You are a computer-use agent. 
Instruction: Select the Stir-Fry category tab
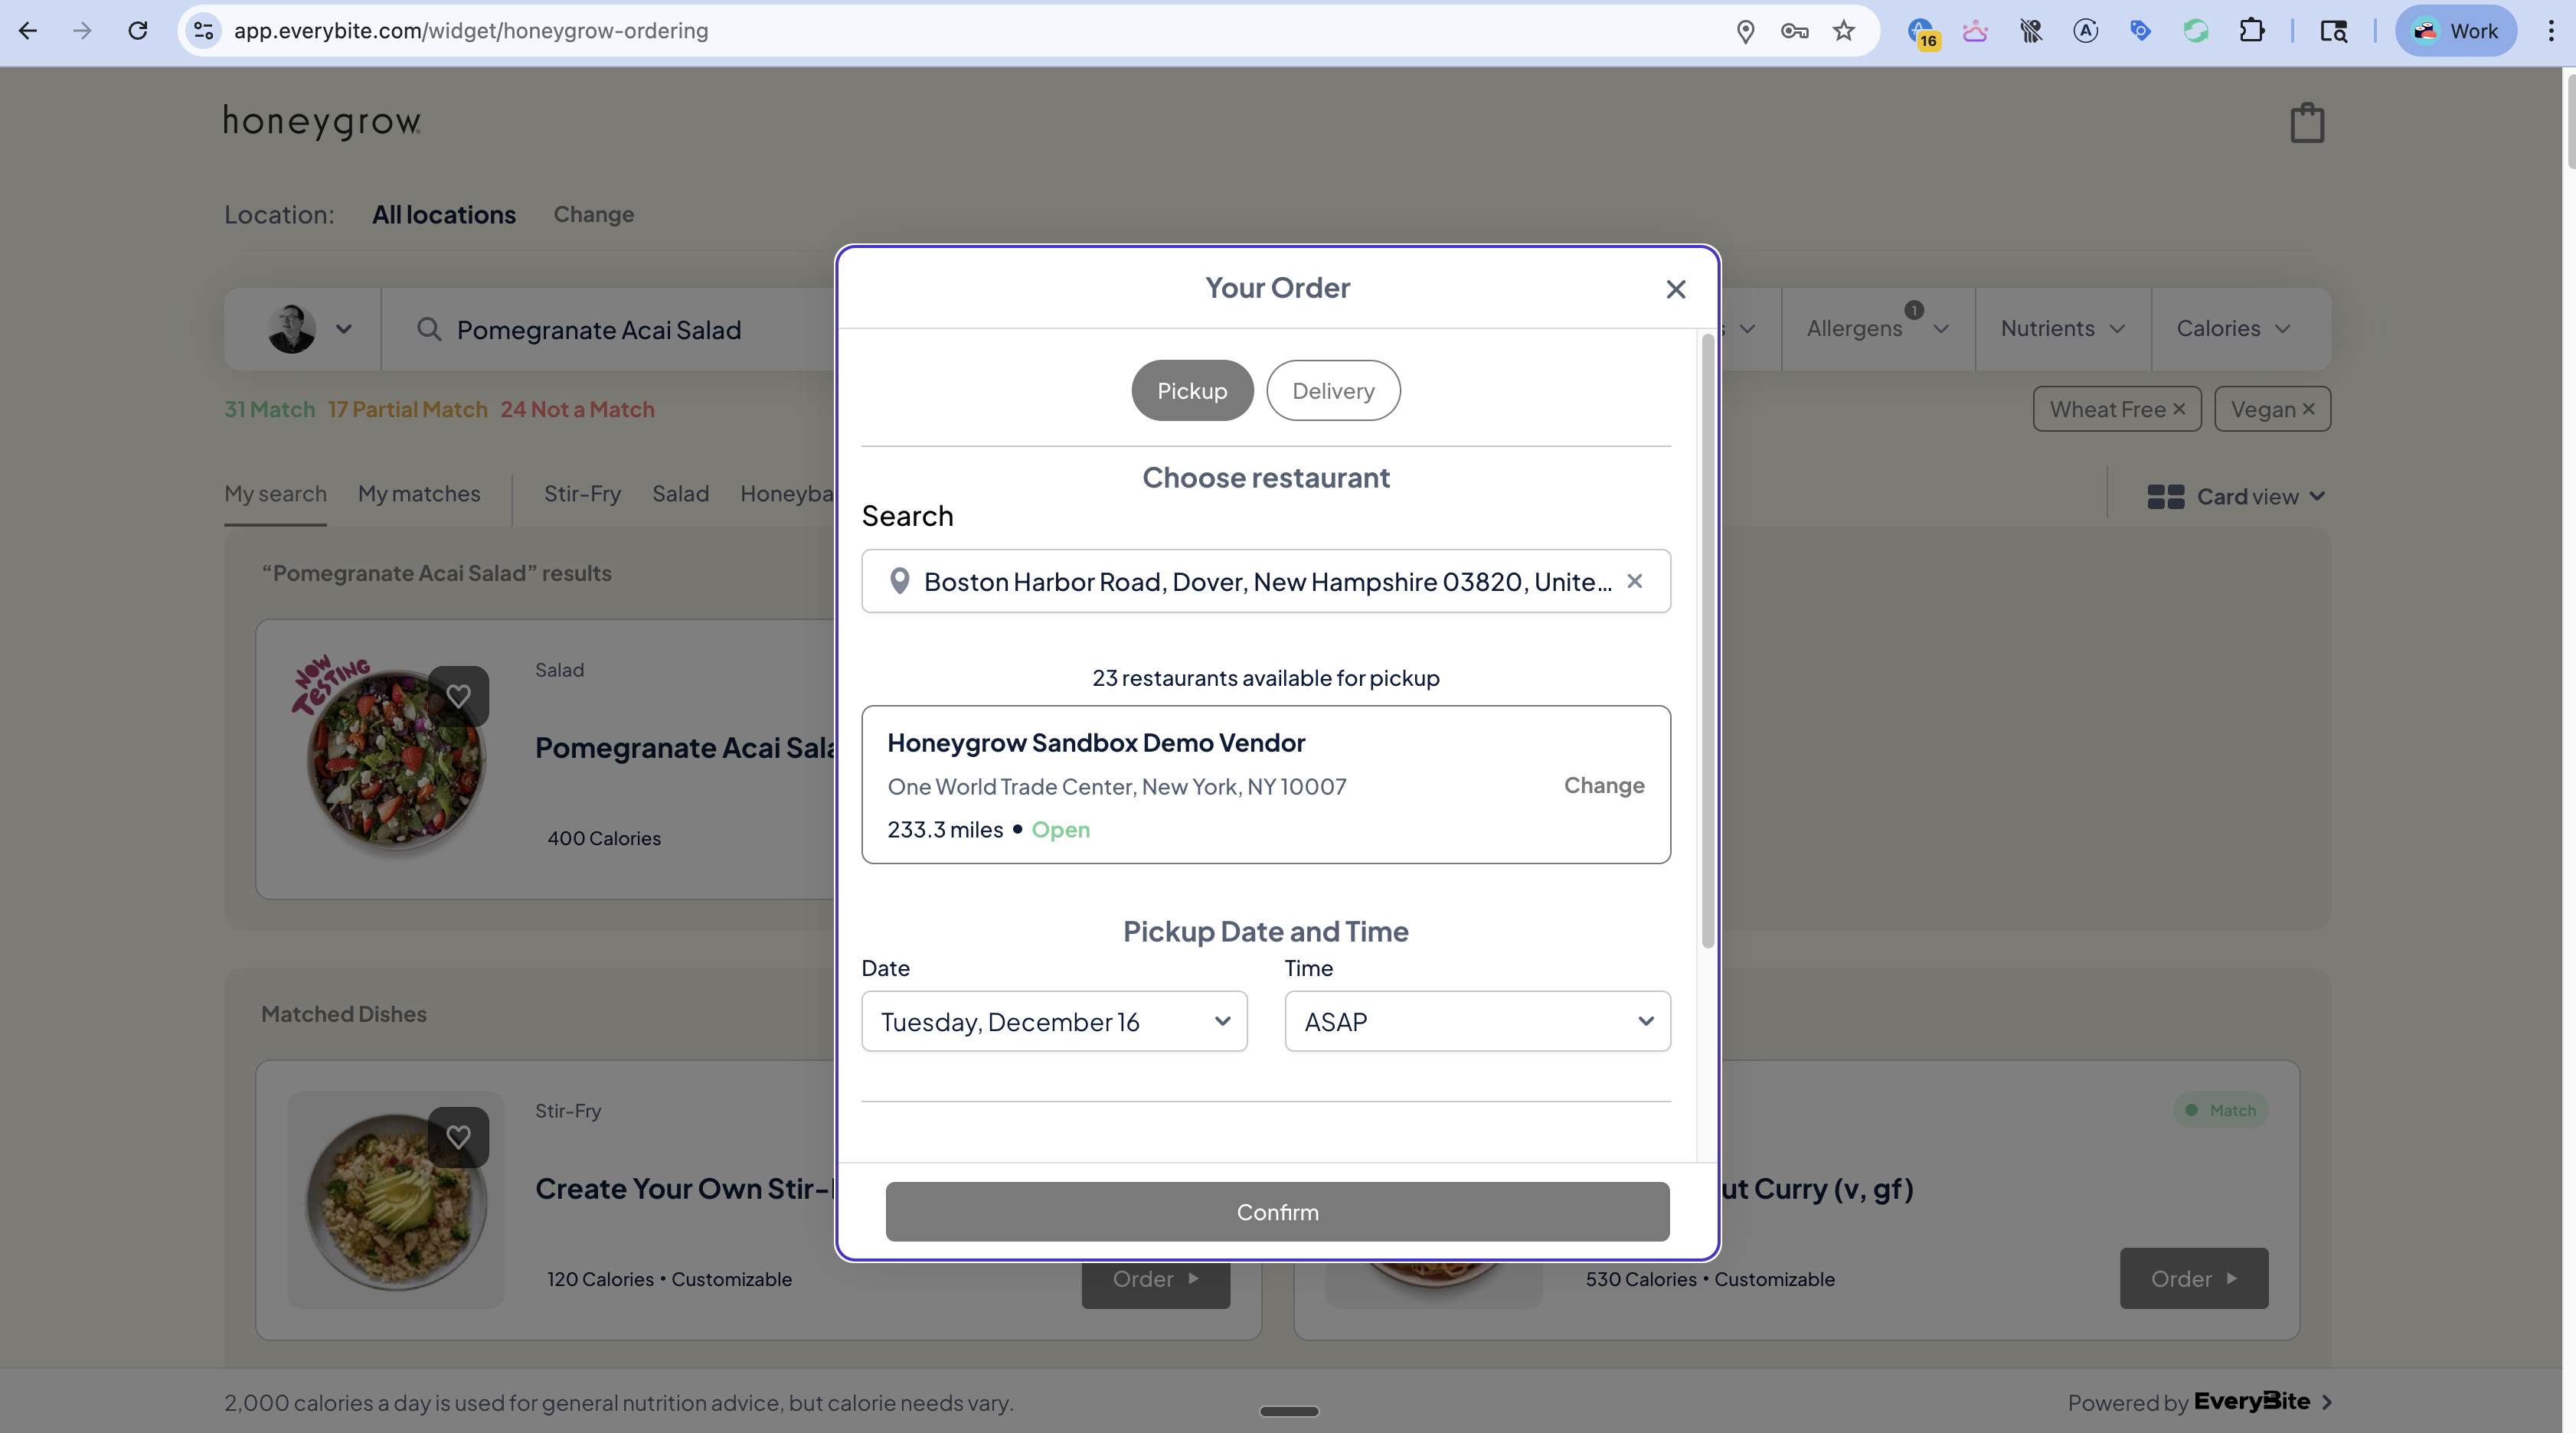point(581,493)
